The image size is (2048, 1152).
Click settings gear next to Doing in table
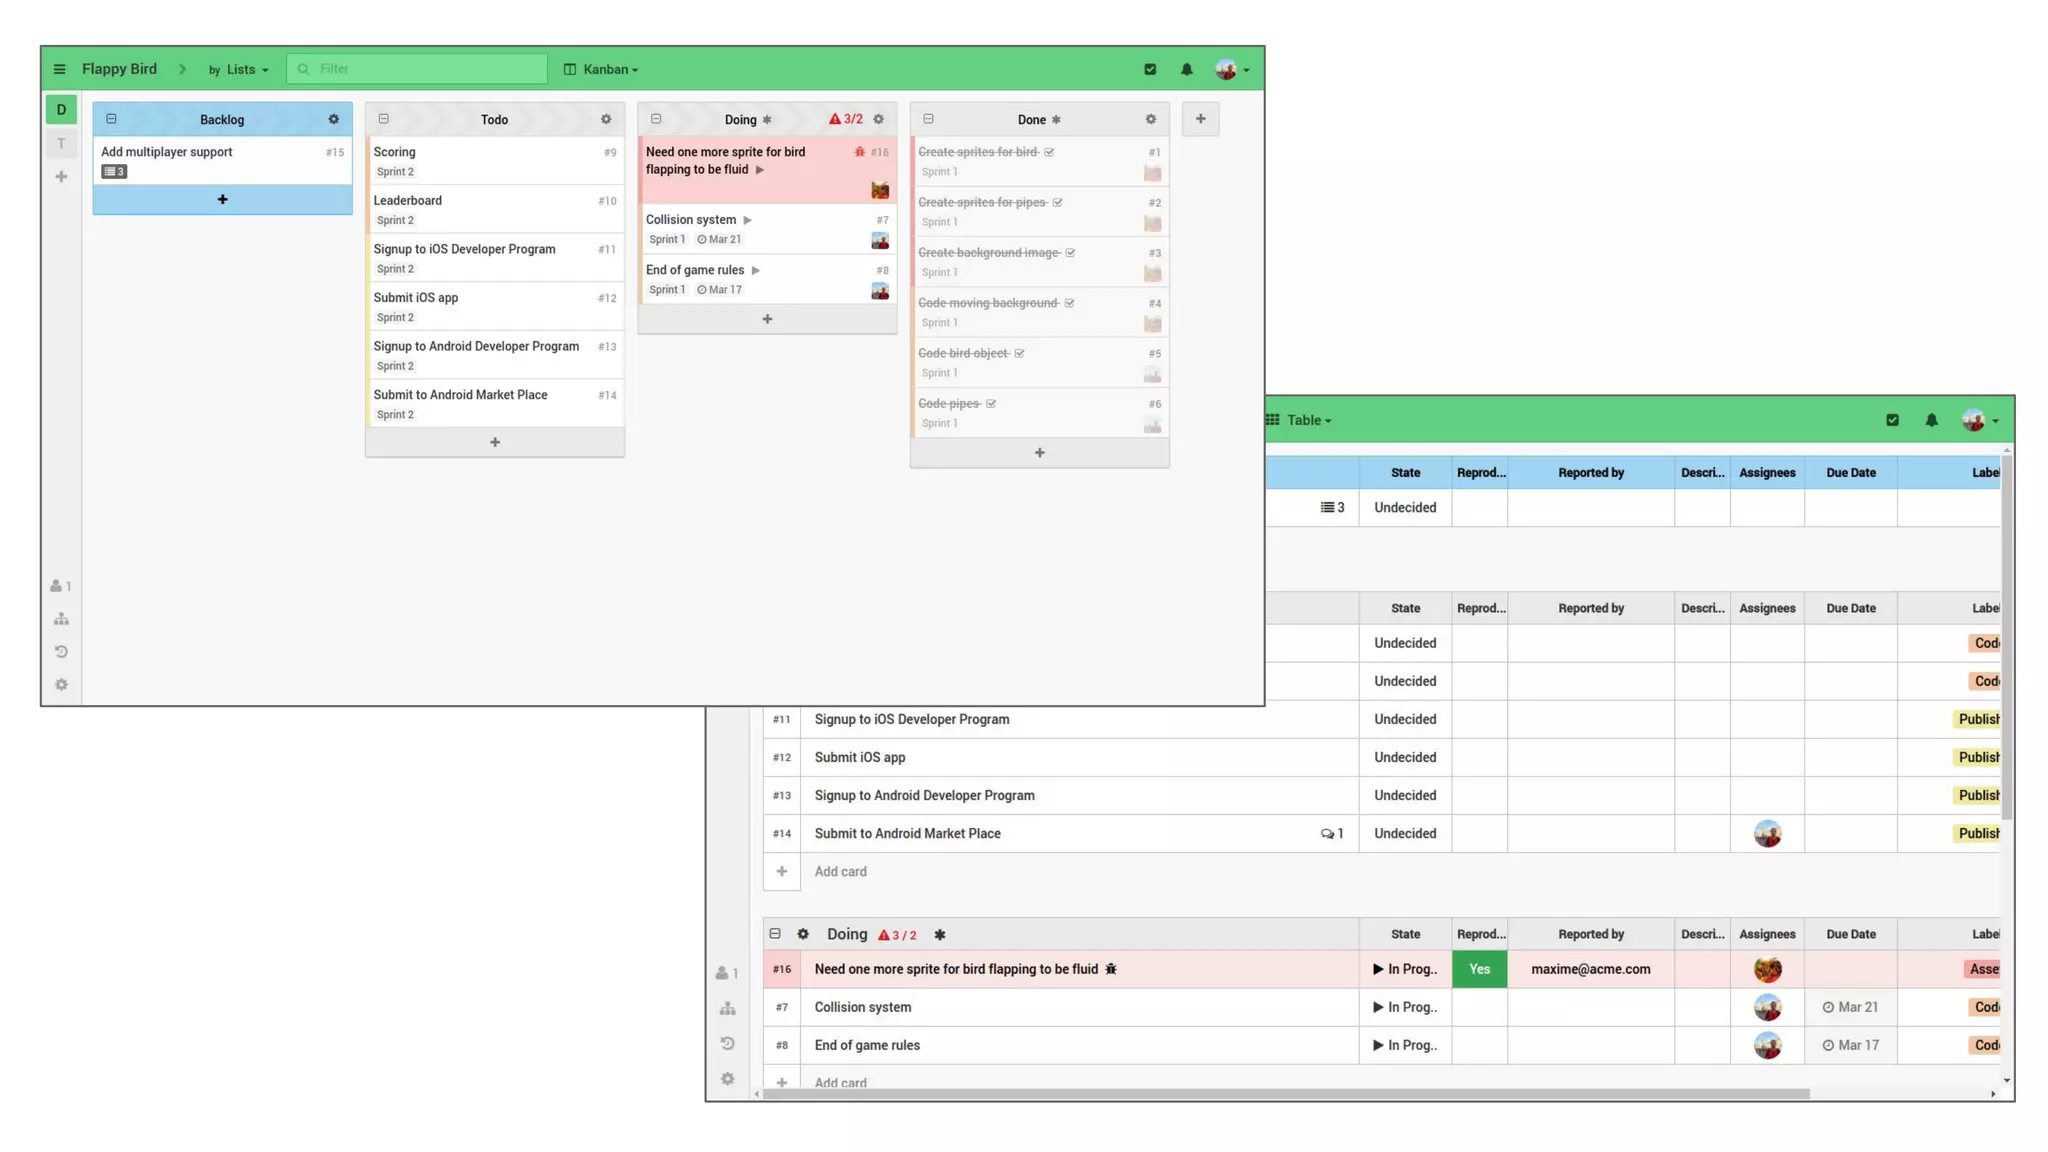(x=802, y=934)
